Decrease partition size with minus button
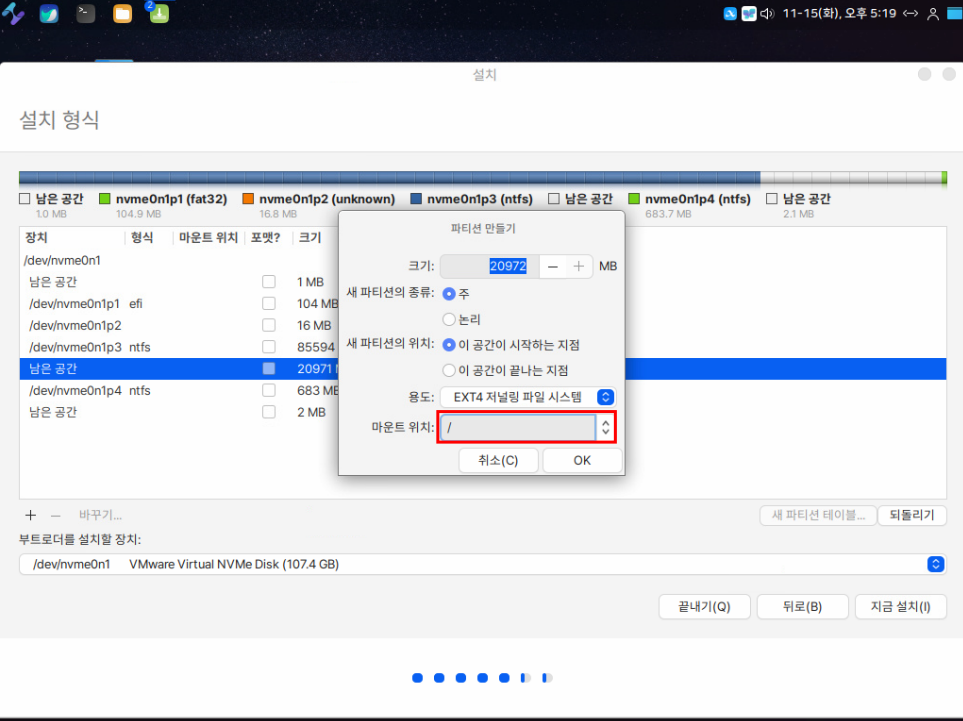 pos(552,267)
